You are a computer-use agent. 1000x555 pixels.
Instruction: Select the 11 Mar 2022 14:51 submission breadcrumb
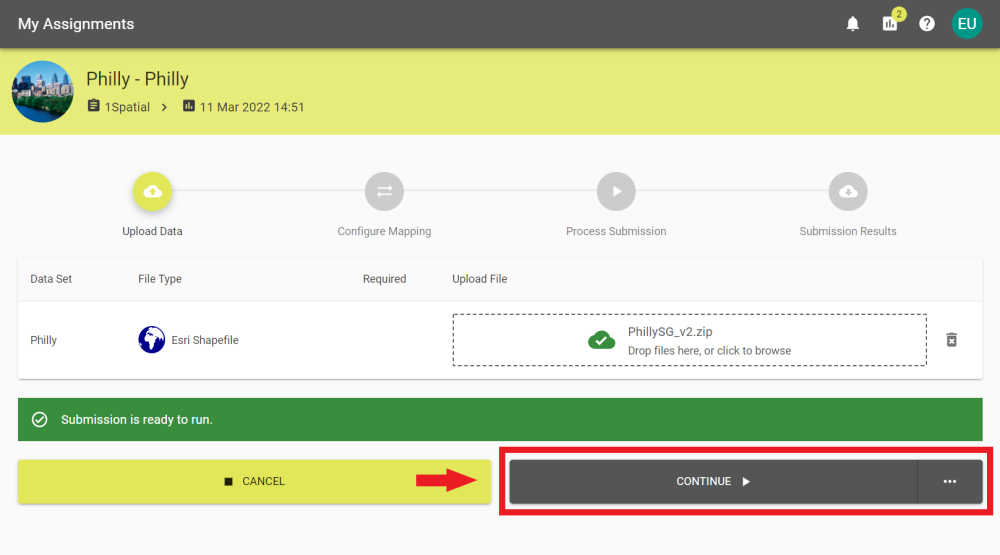(x=252, y=107)
